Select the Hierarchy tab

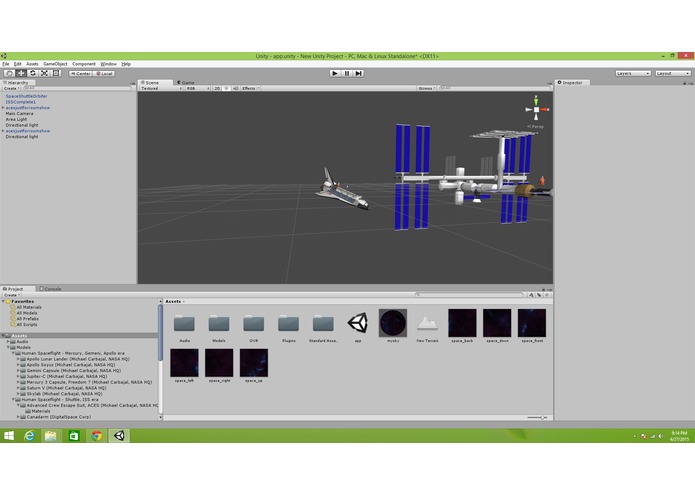point(18,82)
